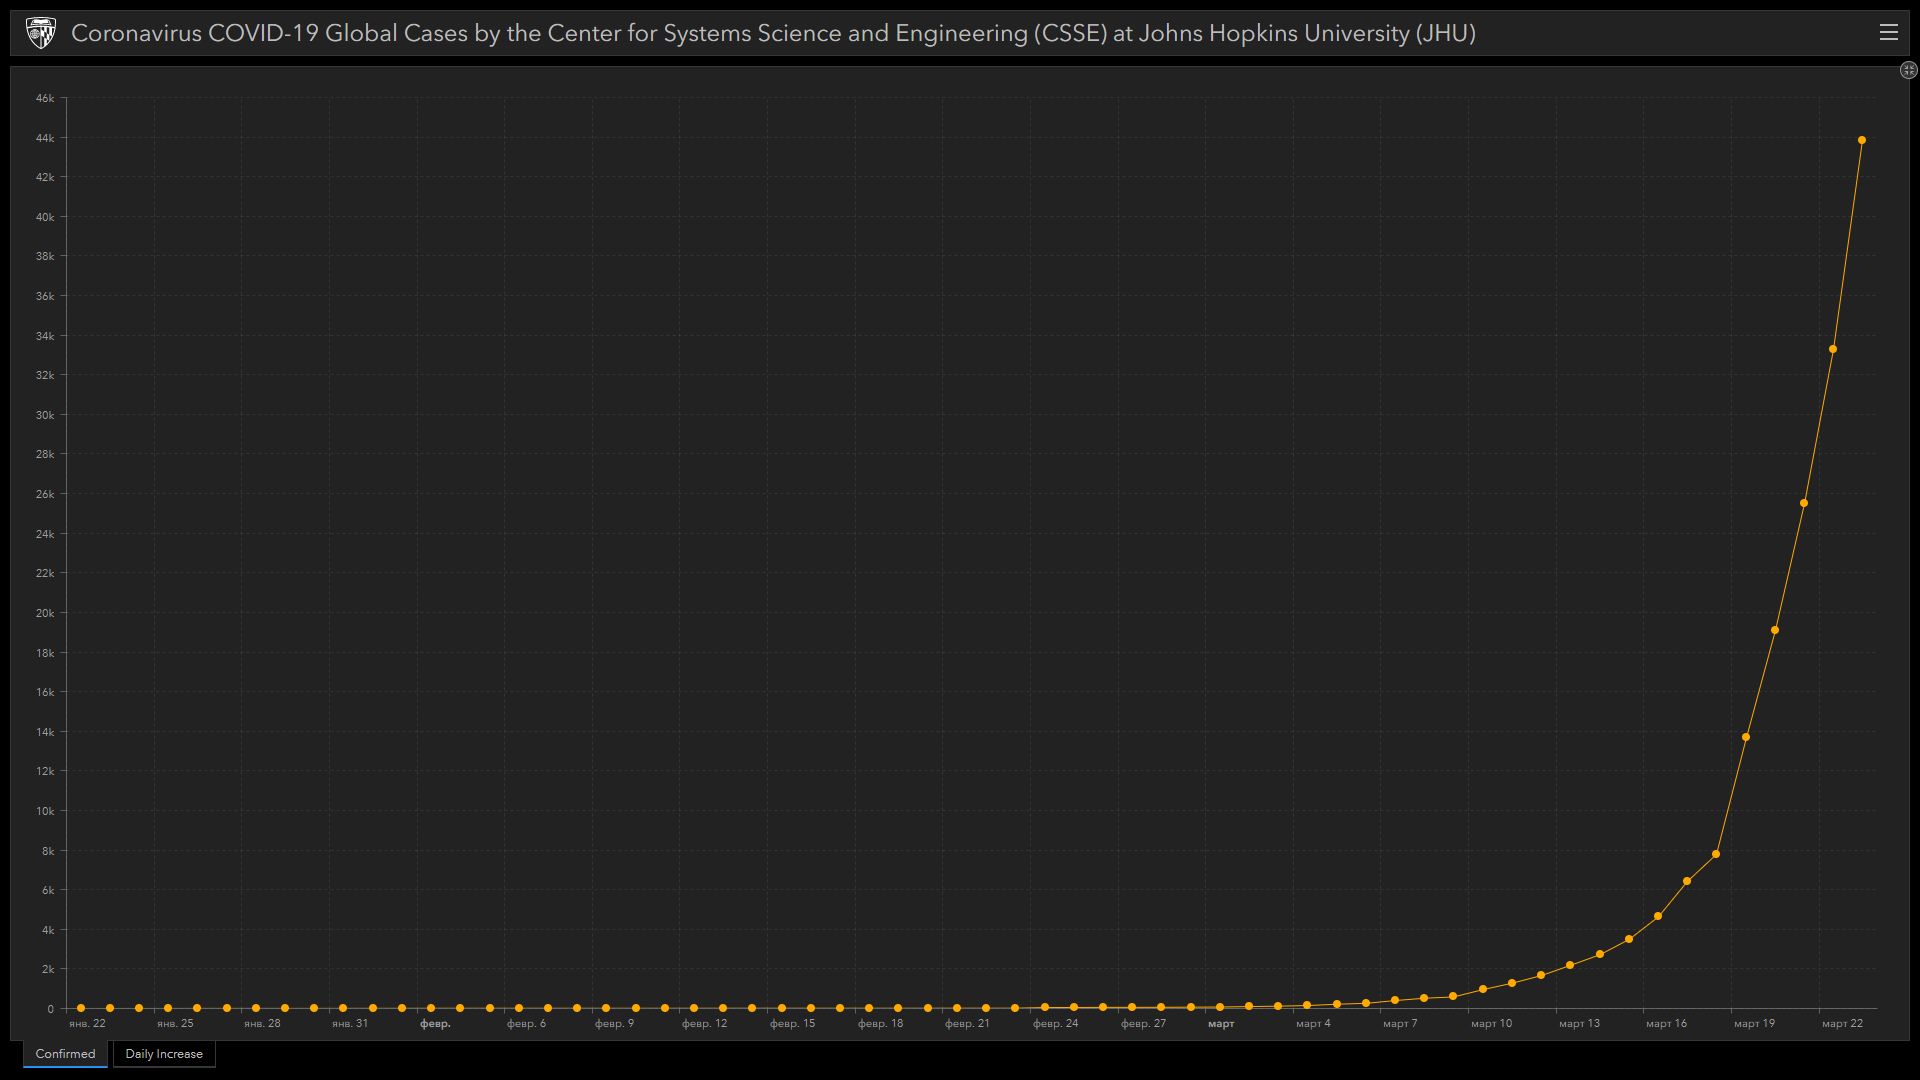
Task: Click the first data point at янв. 22
Action: pyautogui.click(x=81, y=1008)
